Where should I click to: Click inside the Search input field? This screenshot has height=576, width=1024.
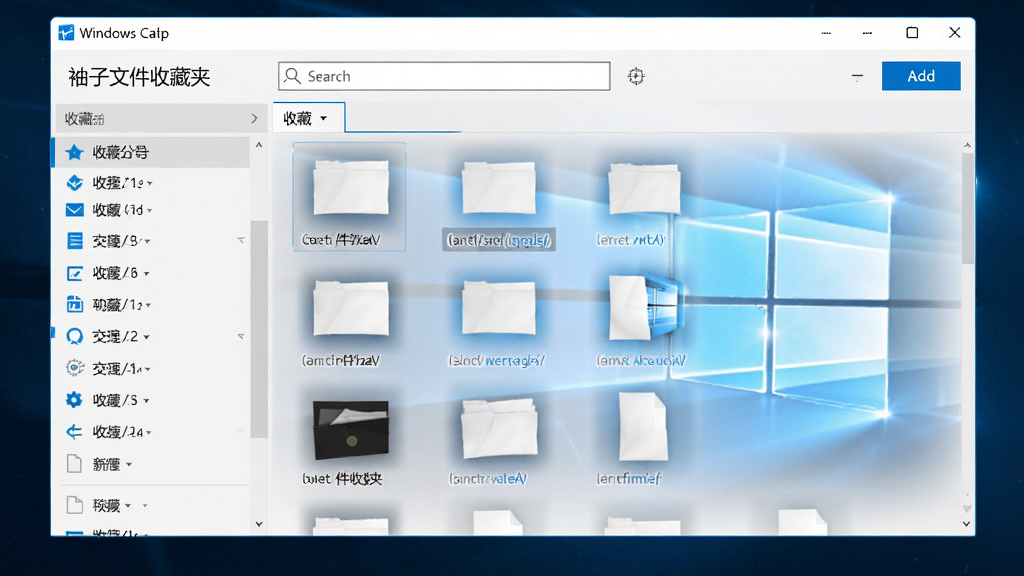coord(444,76)
